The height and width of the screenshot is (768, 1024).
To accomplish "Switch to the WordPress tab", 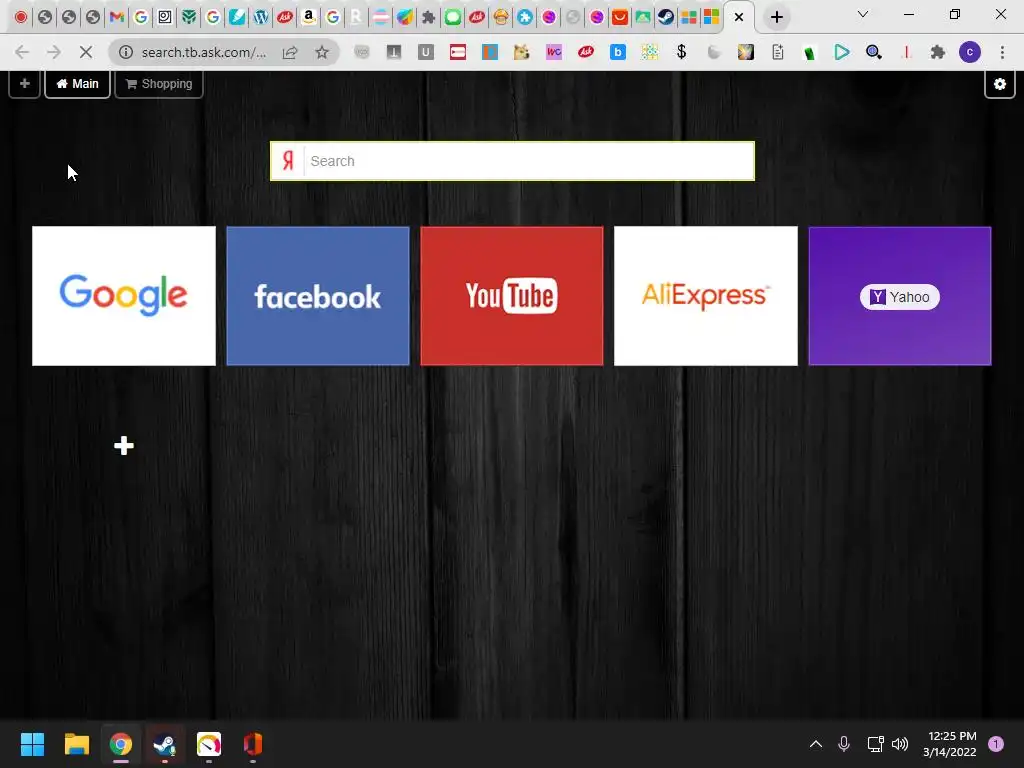I will coord(261,17).
